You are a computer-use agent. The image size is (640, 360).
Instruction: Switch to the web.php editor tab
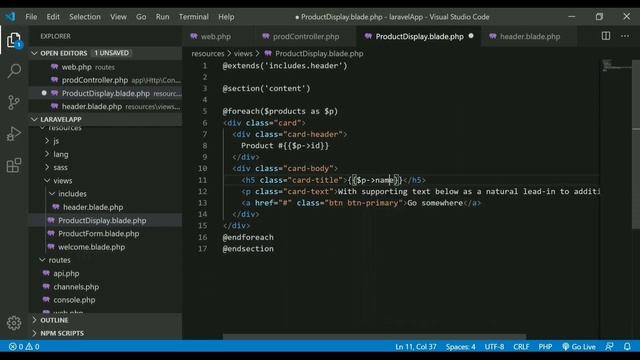click(218, 36)
